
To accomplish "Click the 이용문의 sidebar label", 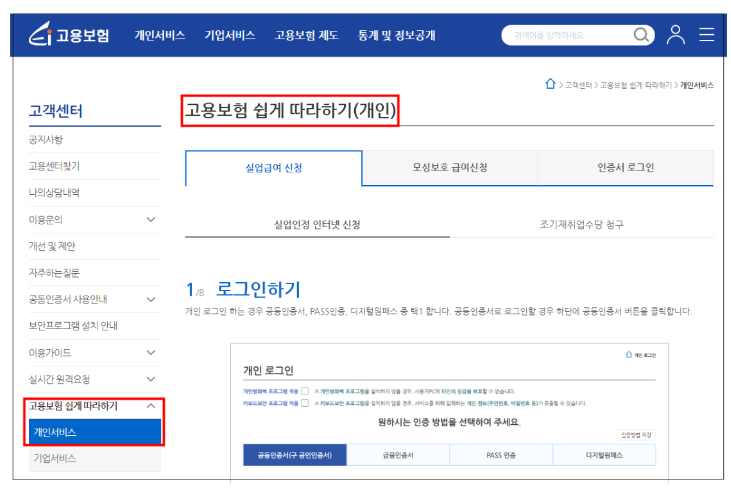I will [46, 220].
